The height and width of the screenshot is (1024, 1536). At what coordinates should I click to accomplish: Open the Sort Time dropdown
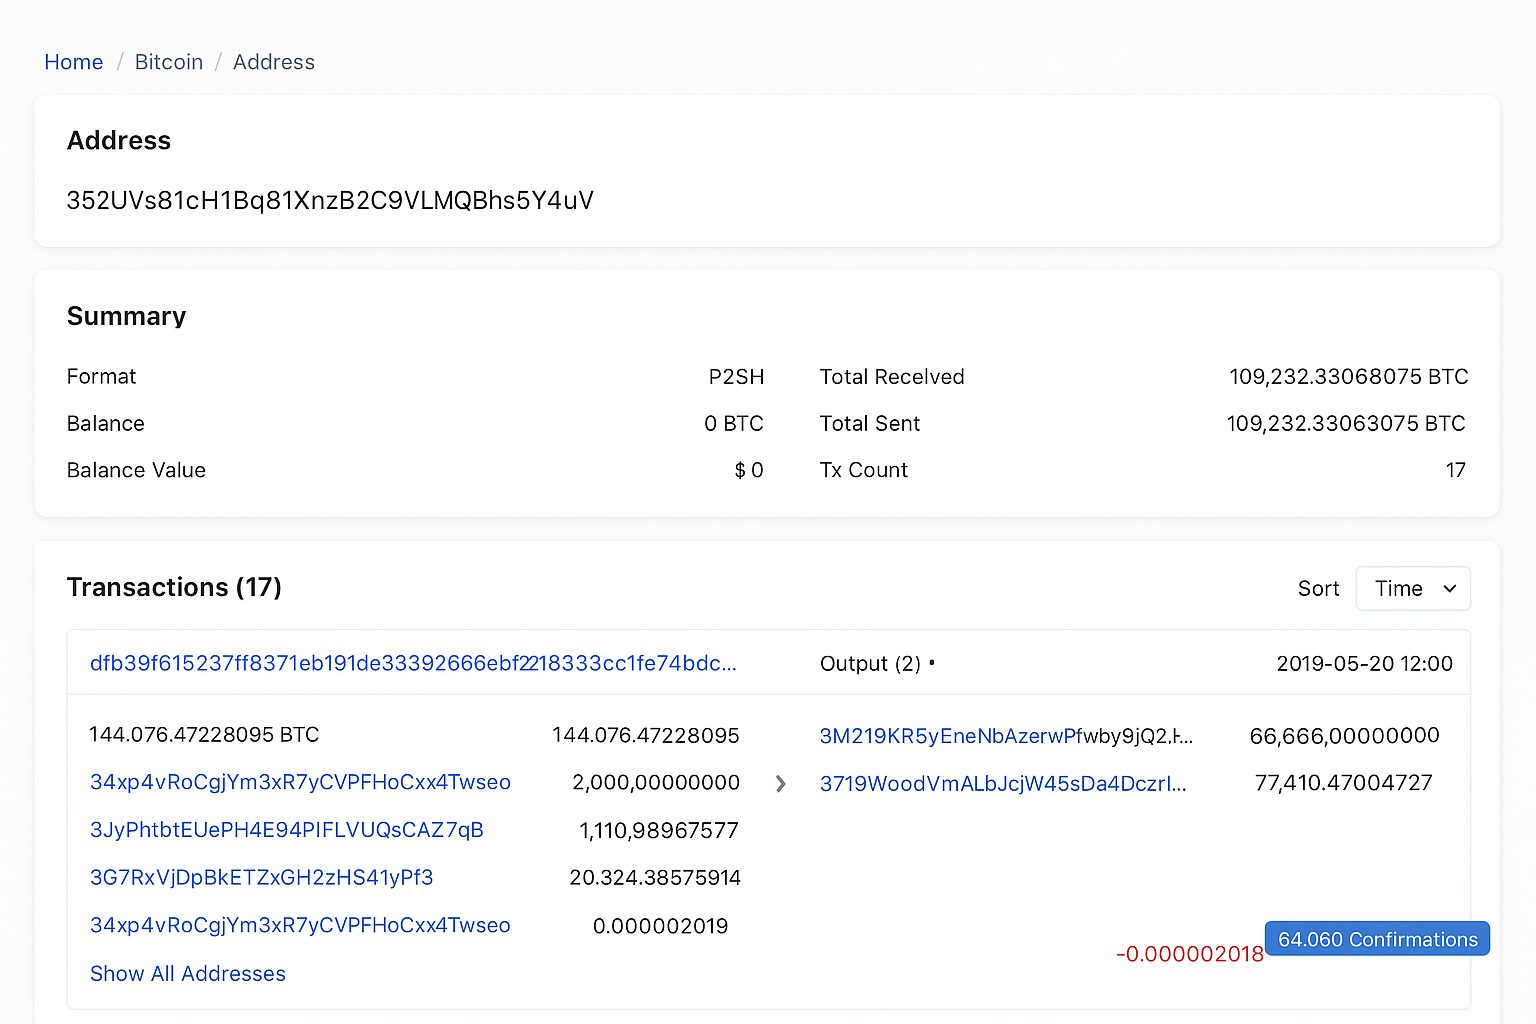[x=1412, y=588]
